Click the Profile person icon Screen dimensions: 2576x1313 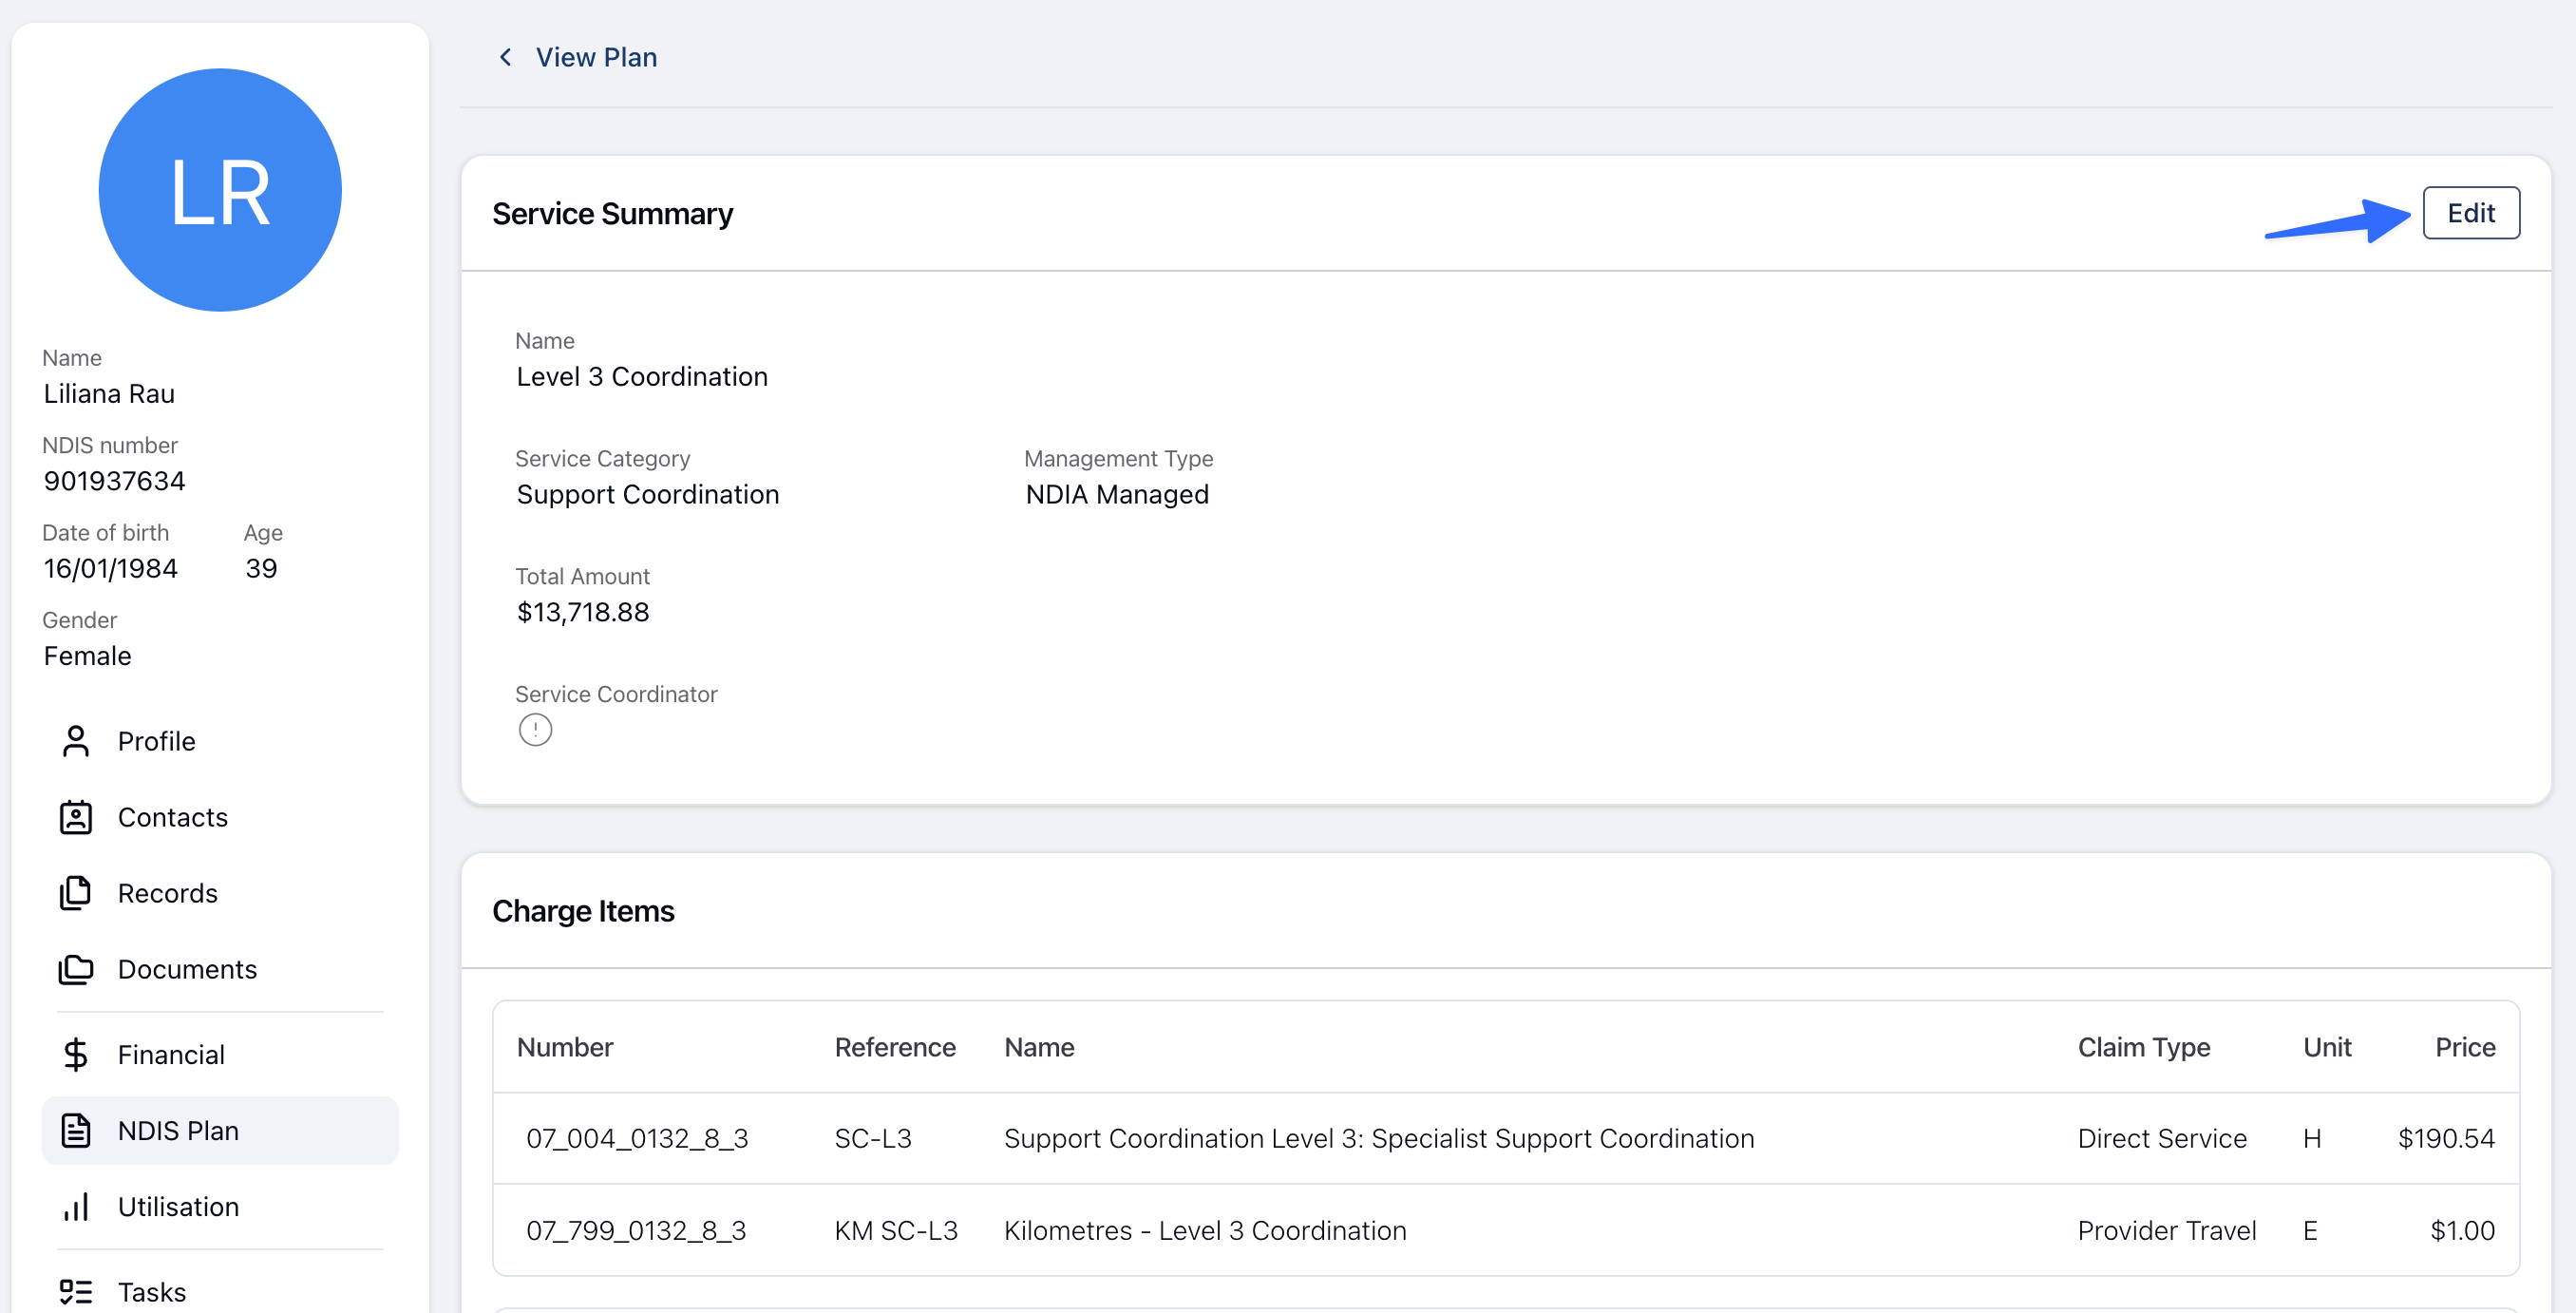tap(76, 741)
